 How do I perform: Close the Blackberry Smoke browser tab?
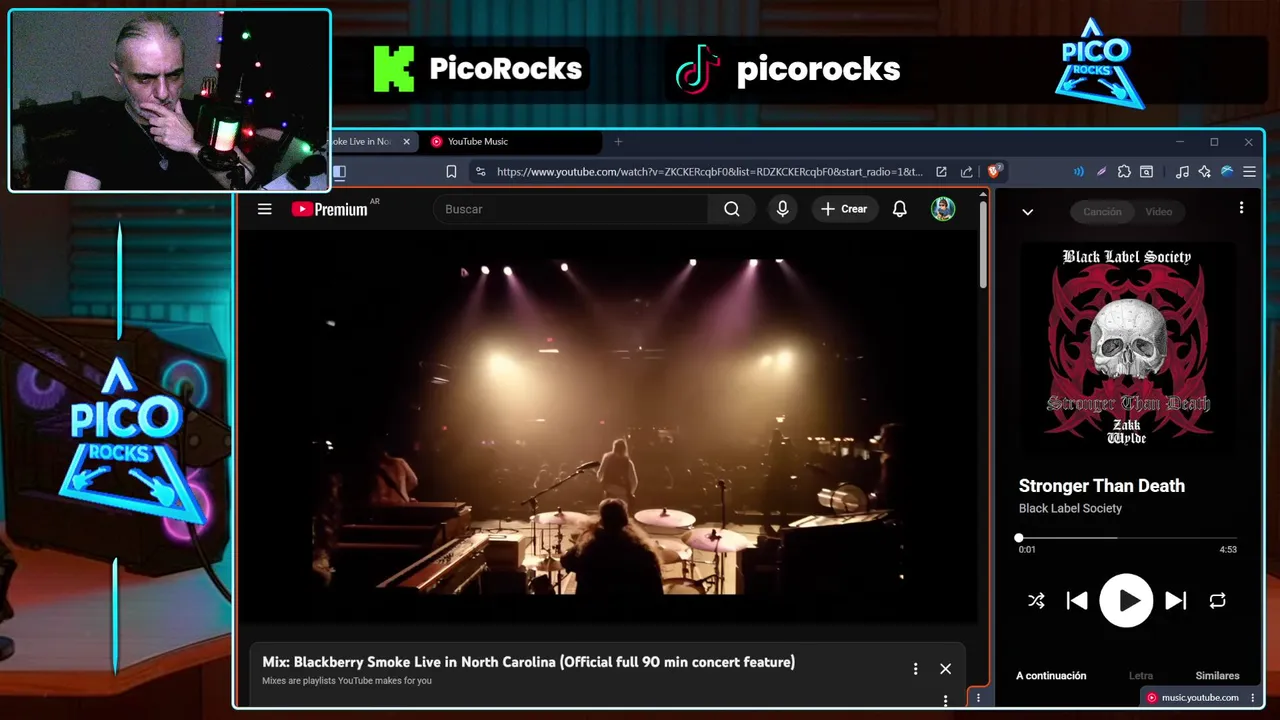point(406,142)
